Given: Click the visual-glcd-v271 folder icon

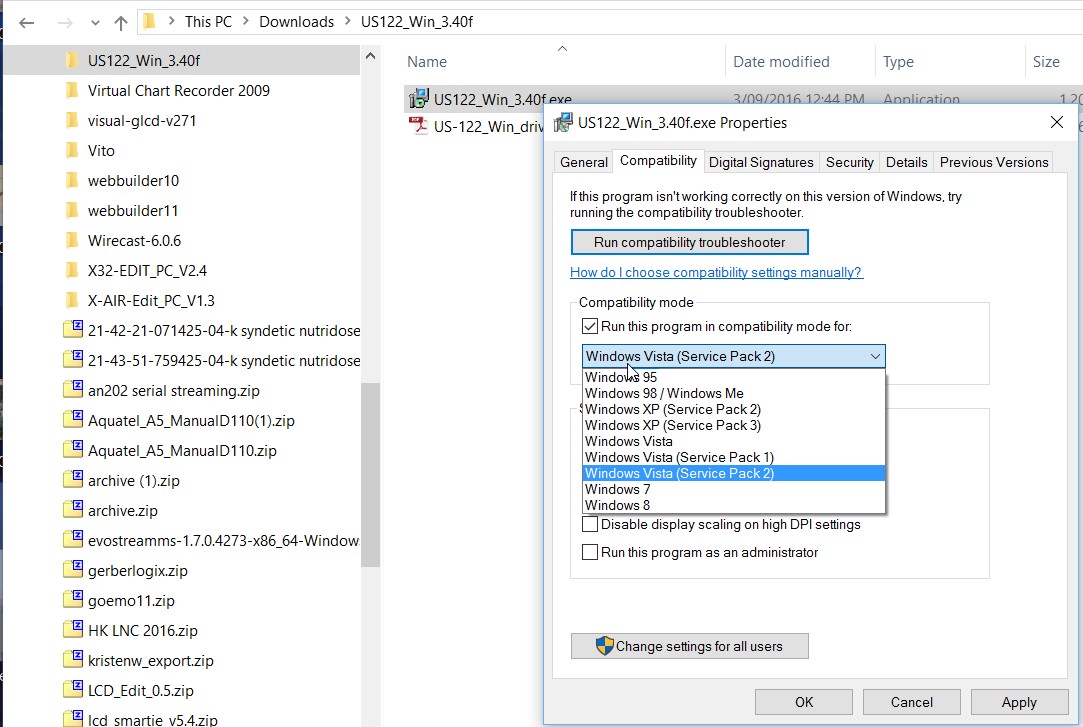Looking at the screenshot, I should (x=72, y=121).
